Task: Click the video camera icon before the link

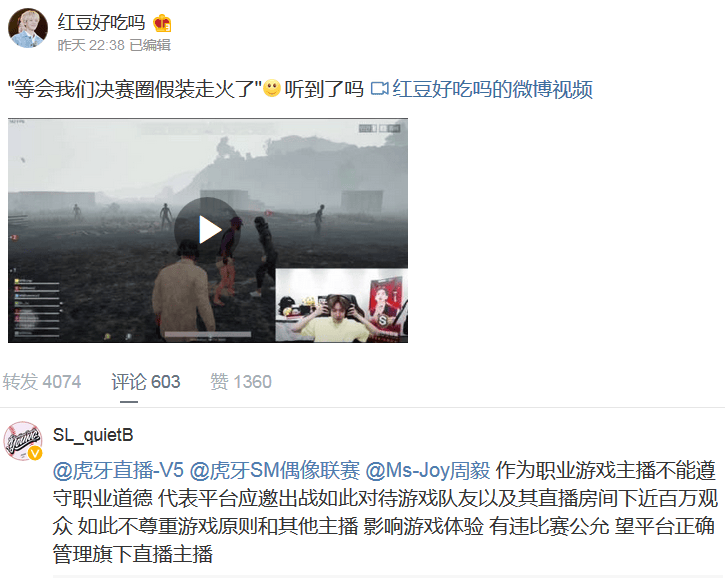Action: (x=380, y=88)
